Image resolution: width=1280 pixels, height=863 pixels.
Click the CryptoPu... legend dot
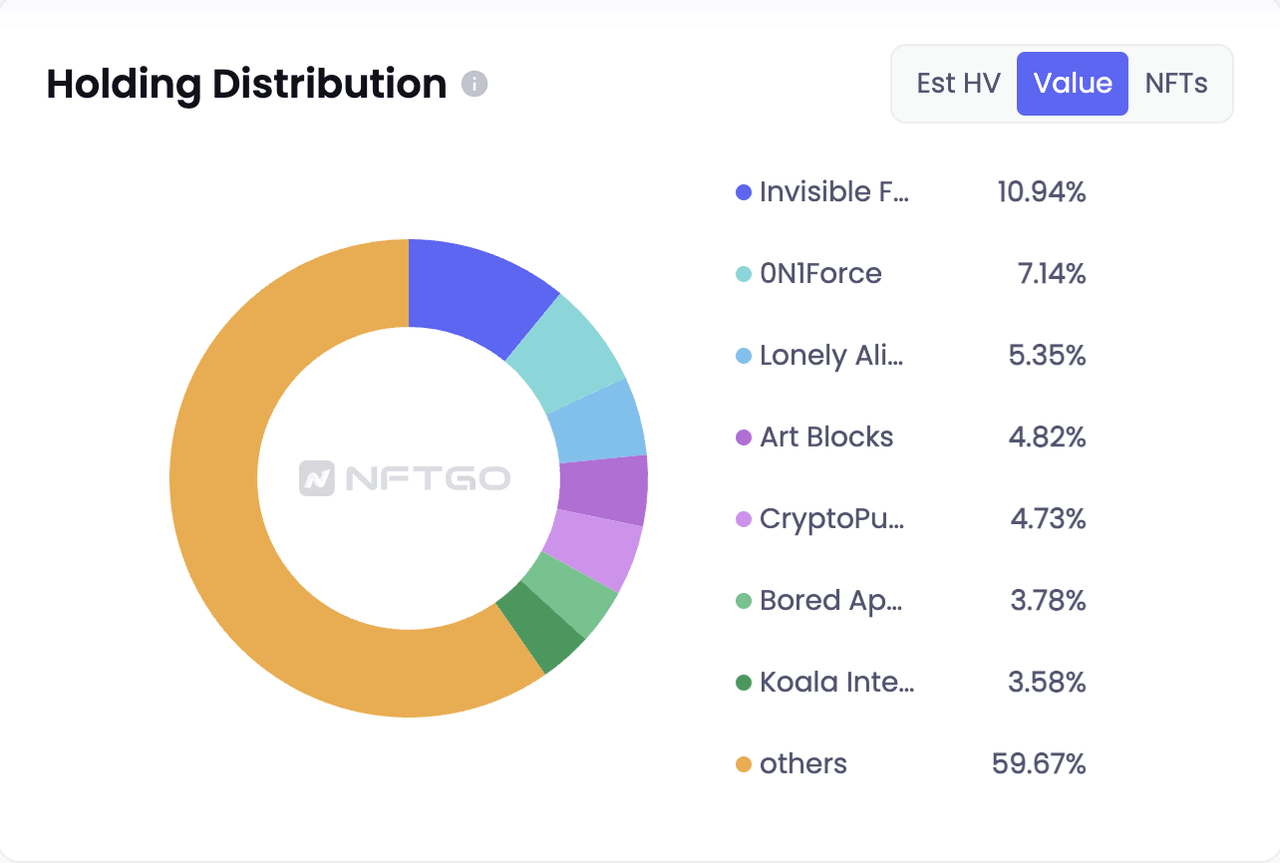click(x=743, y=519)
